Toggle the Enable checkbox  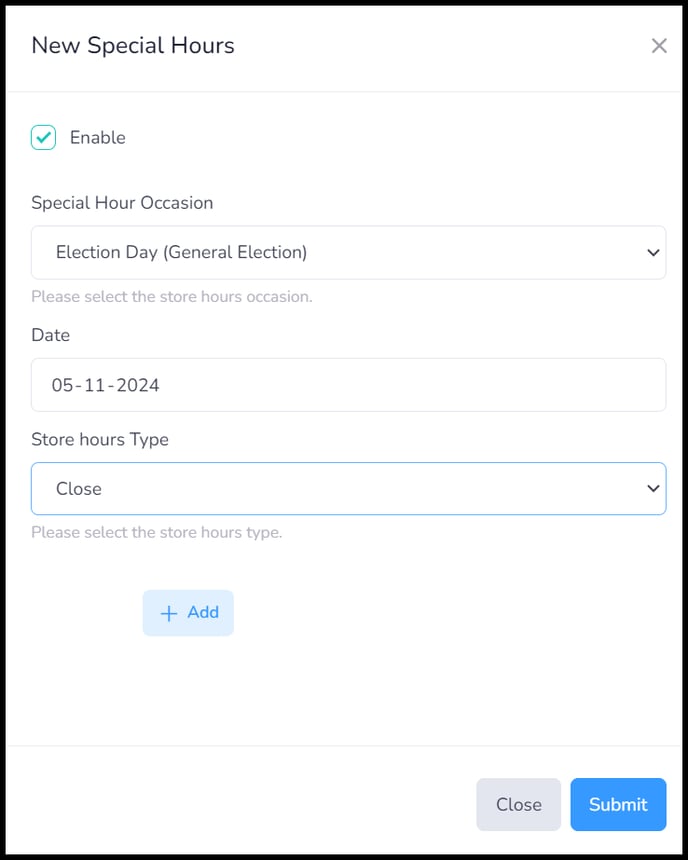(x=43, y=137)
